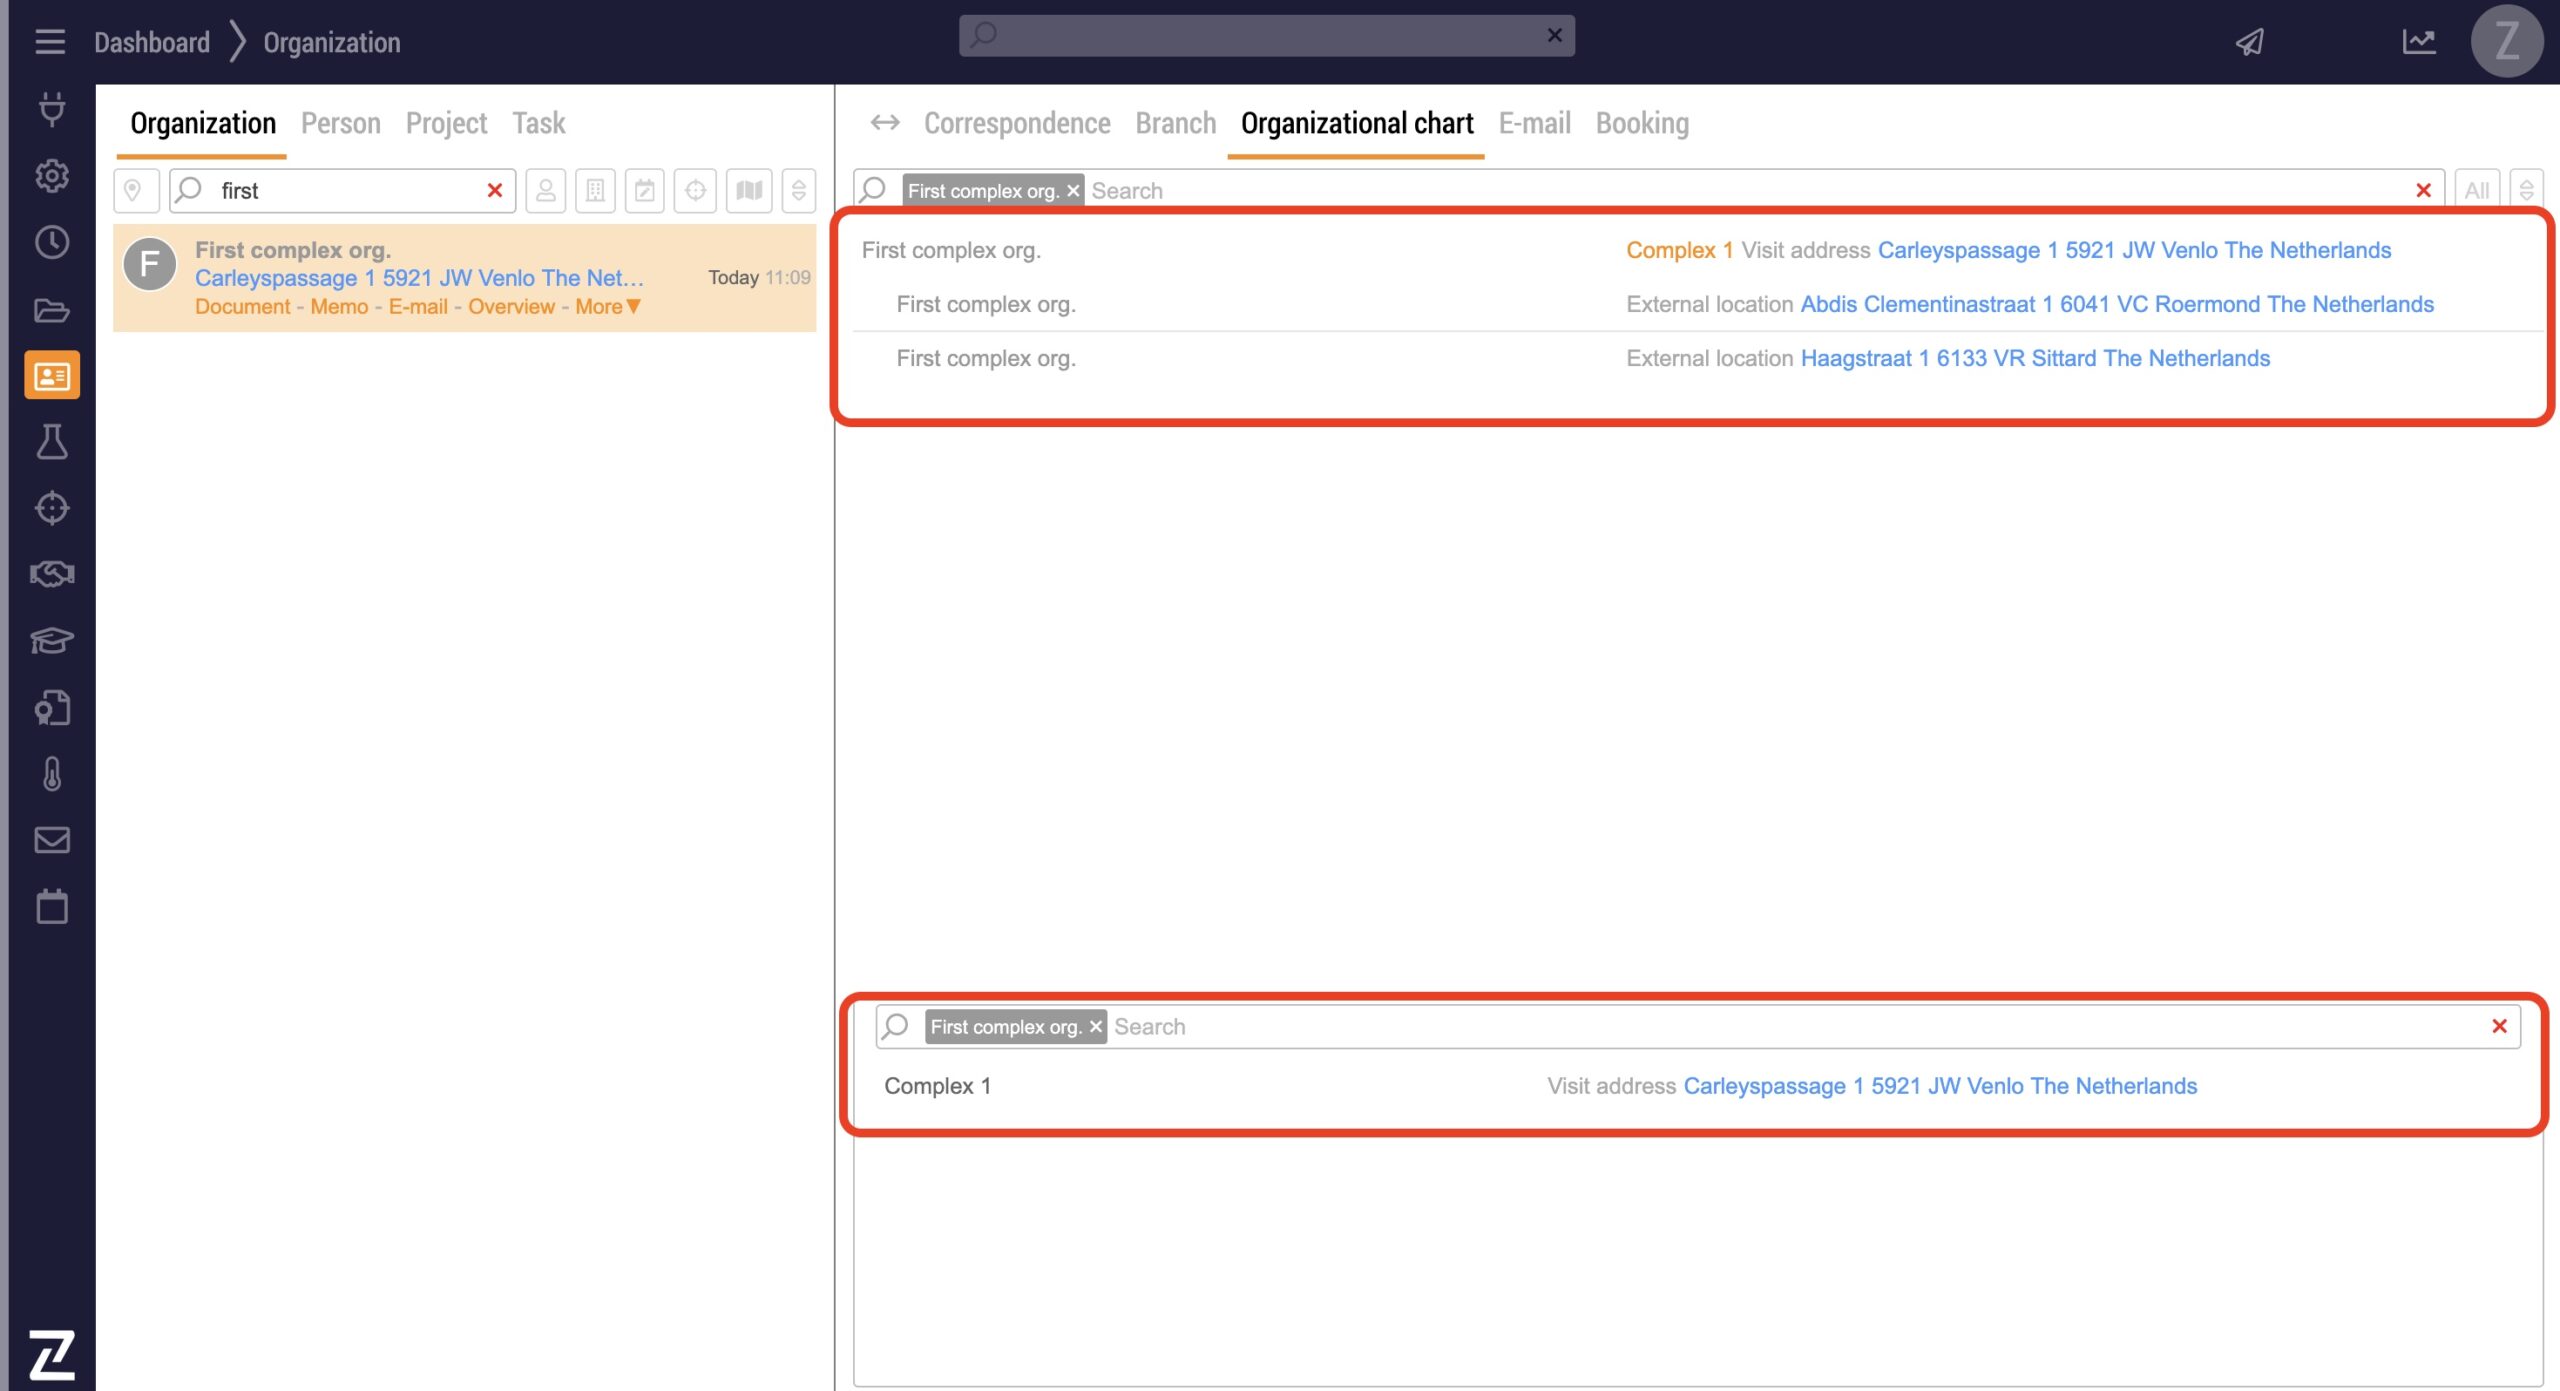Open the Haagstraat 1 Sittard address link
The height and width of the screenshot is (1391, 2560).
tap(2034, 358)
